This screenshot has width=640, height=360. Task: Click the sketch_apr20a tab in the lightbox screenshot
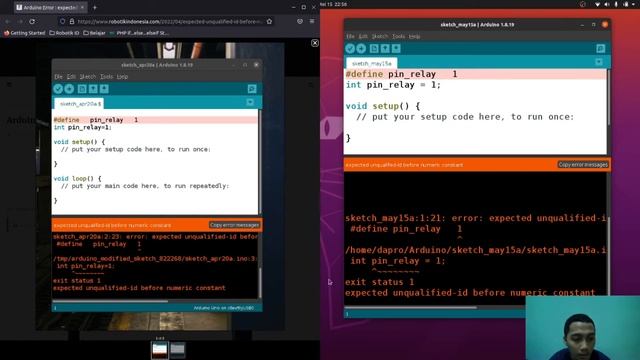click(79, 104)
